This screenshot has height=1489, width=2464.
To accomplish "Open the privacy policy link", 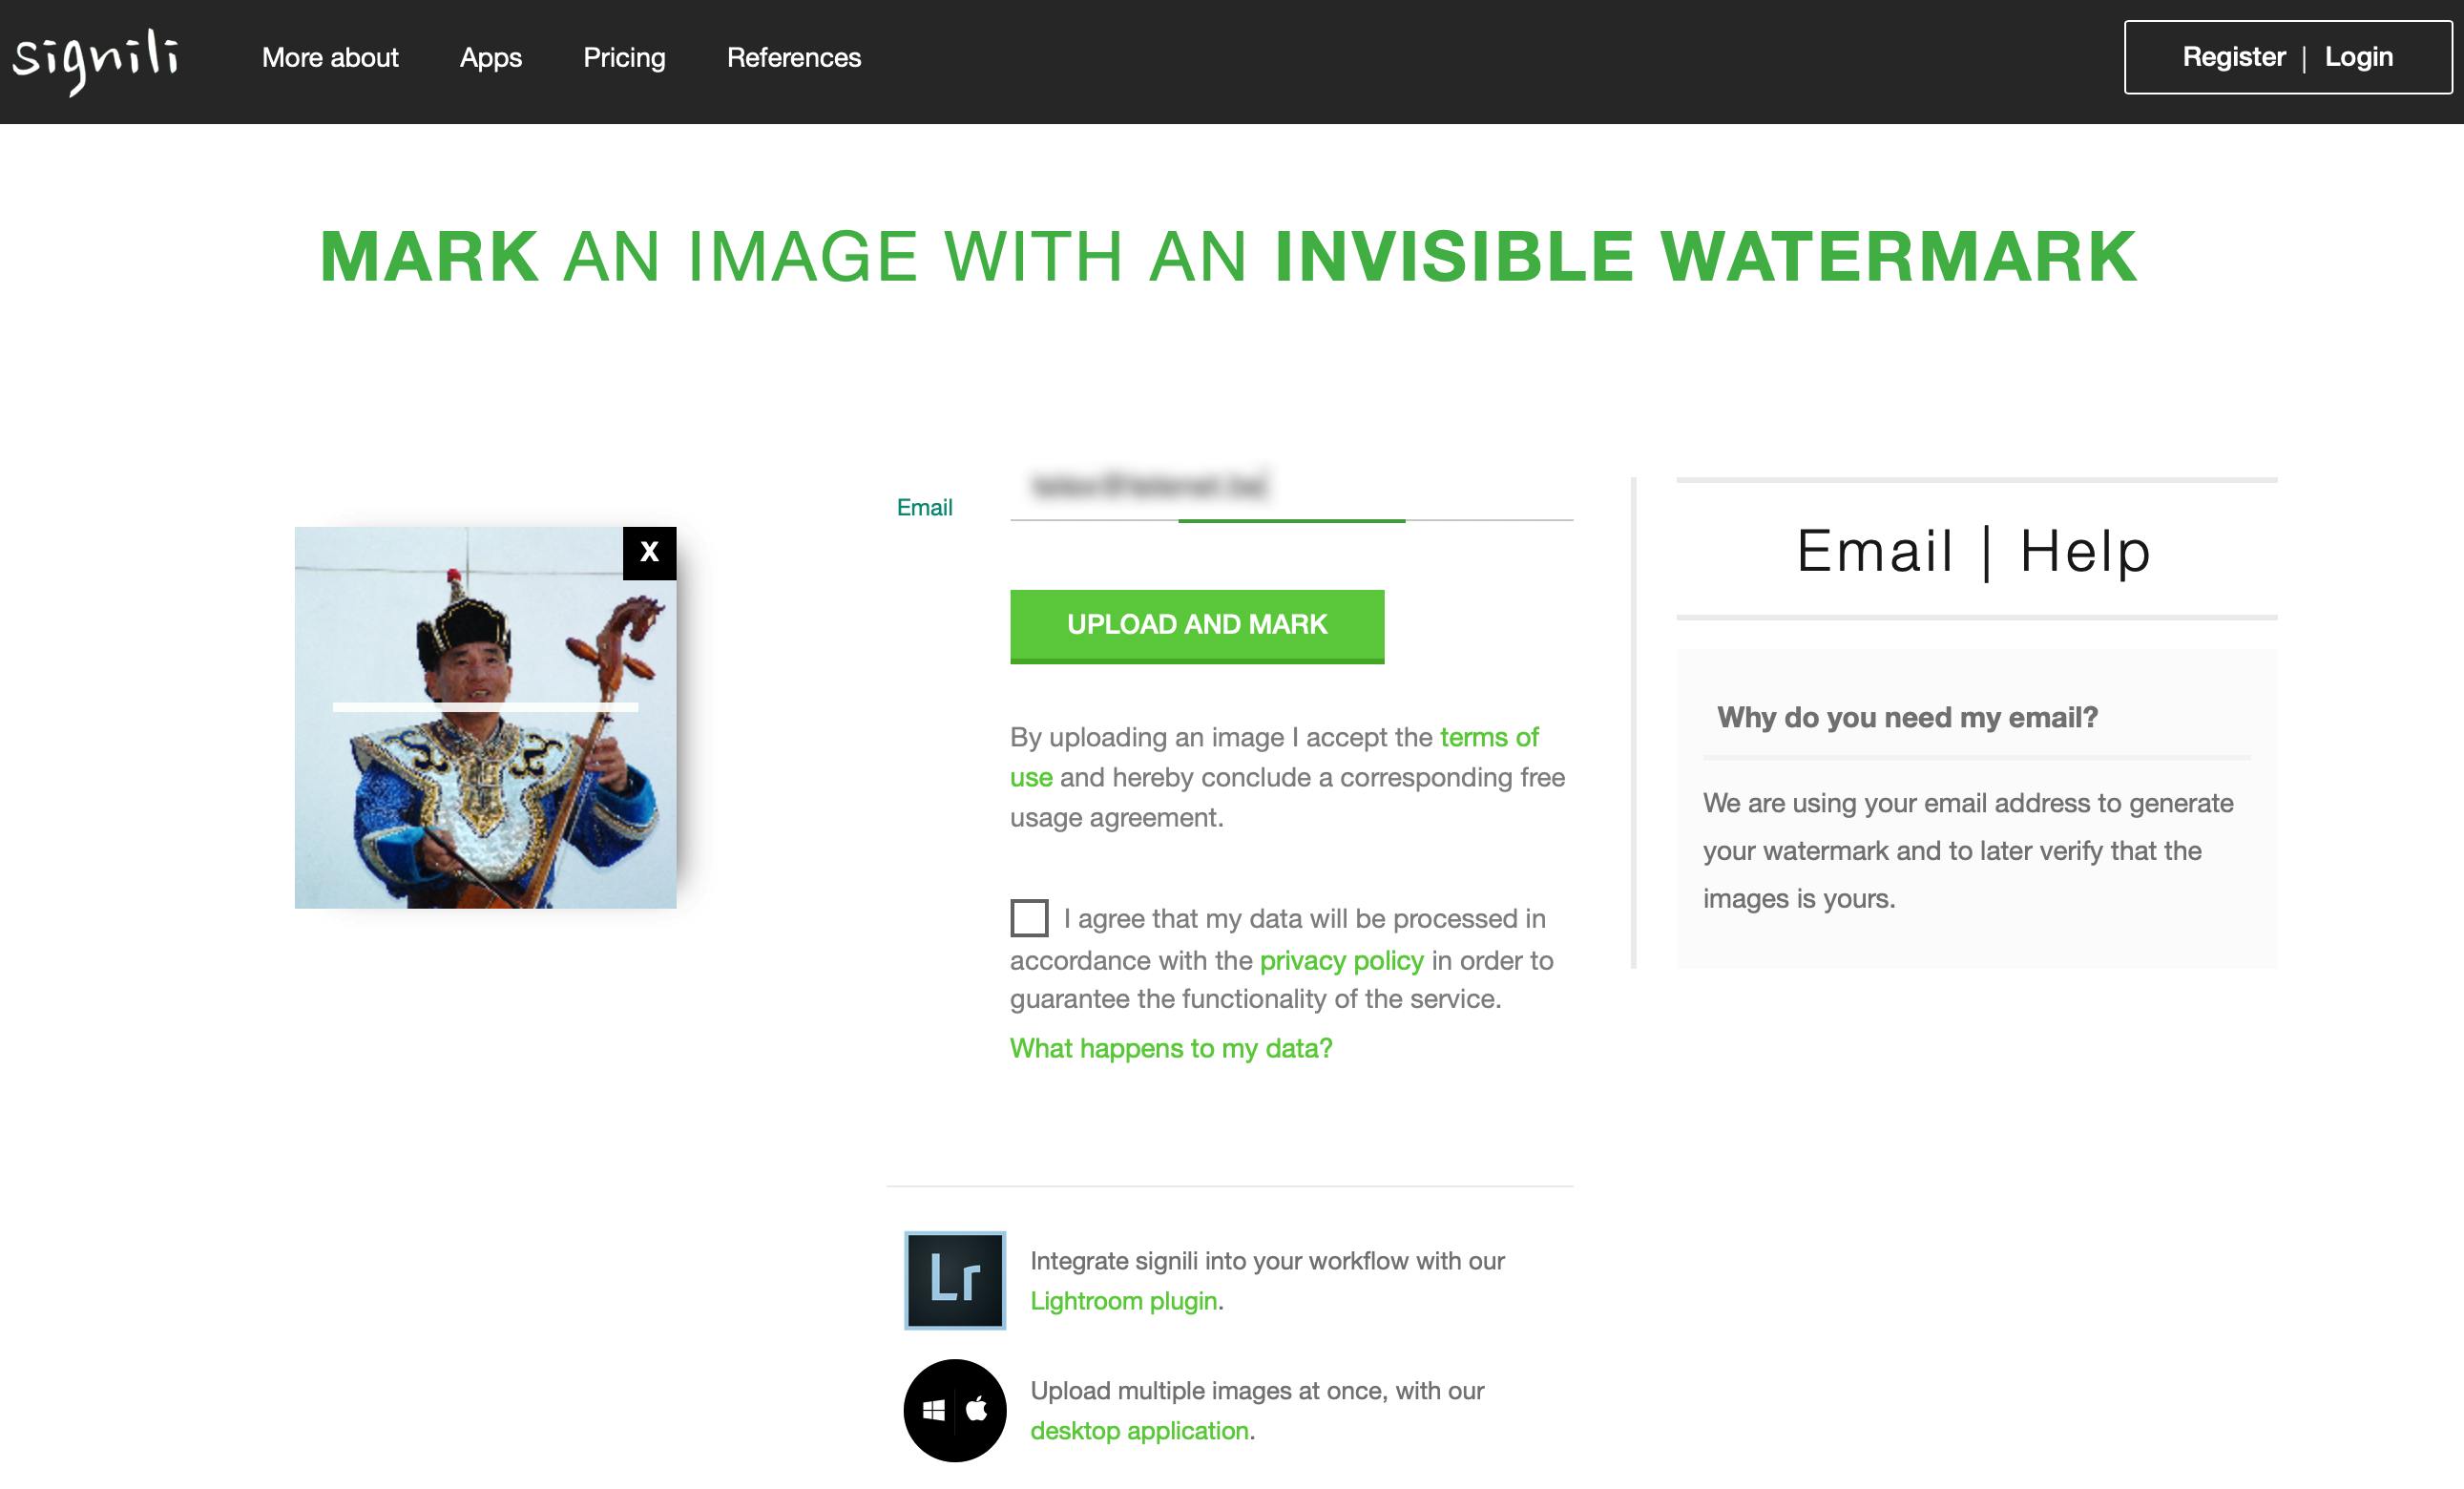I will coord(1341,960).
